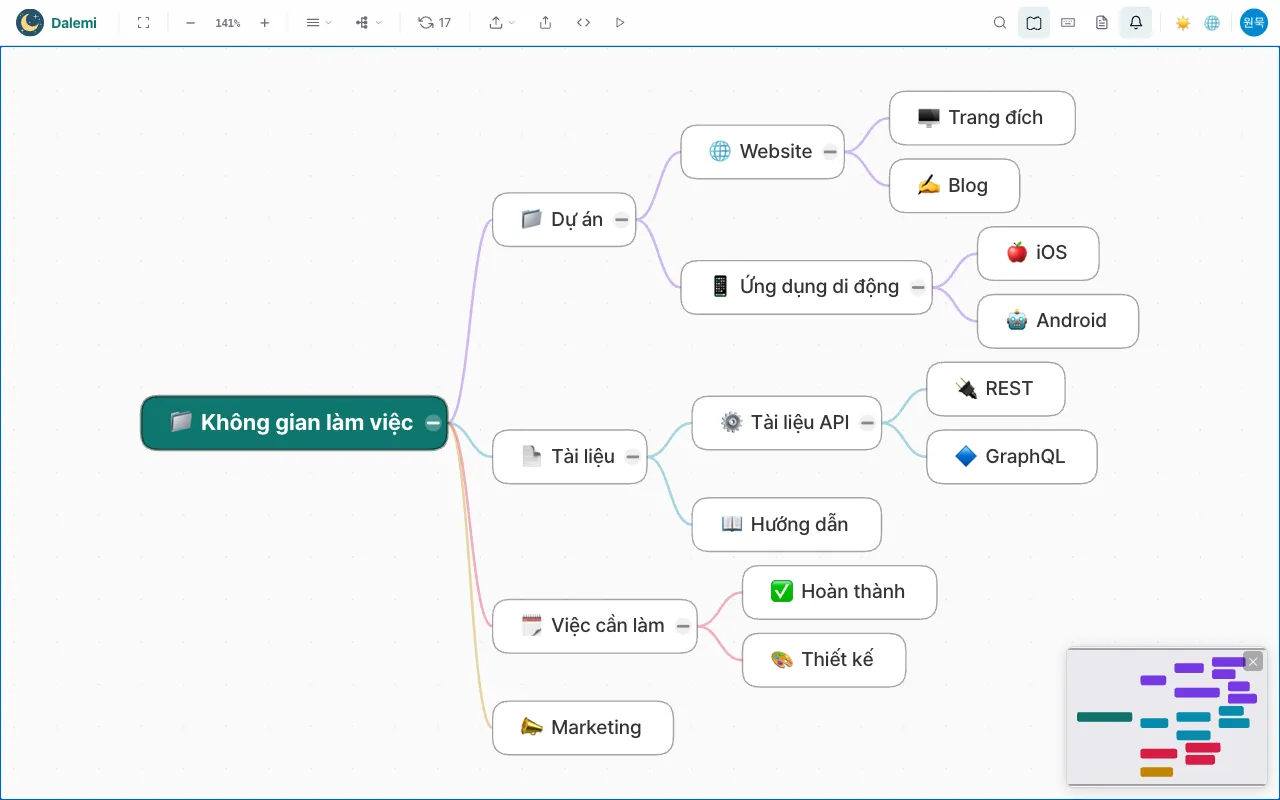Viewport: 1280px width, 800px height.
Task: Select the GraphQL node
Action: coord(1012,457)
